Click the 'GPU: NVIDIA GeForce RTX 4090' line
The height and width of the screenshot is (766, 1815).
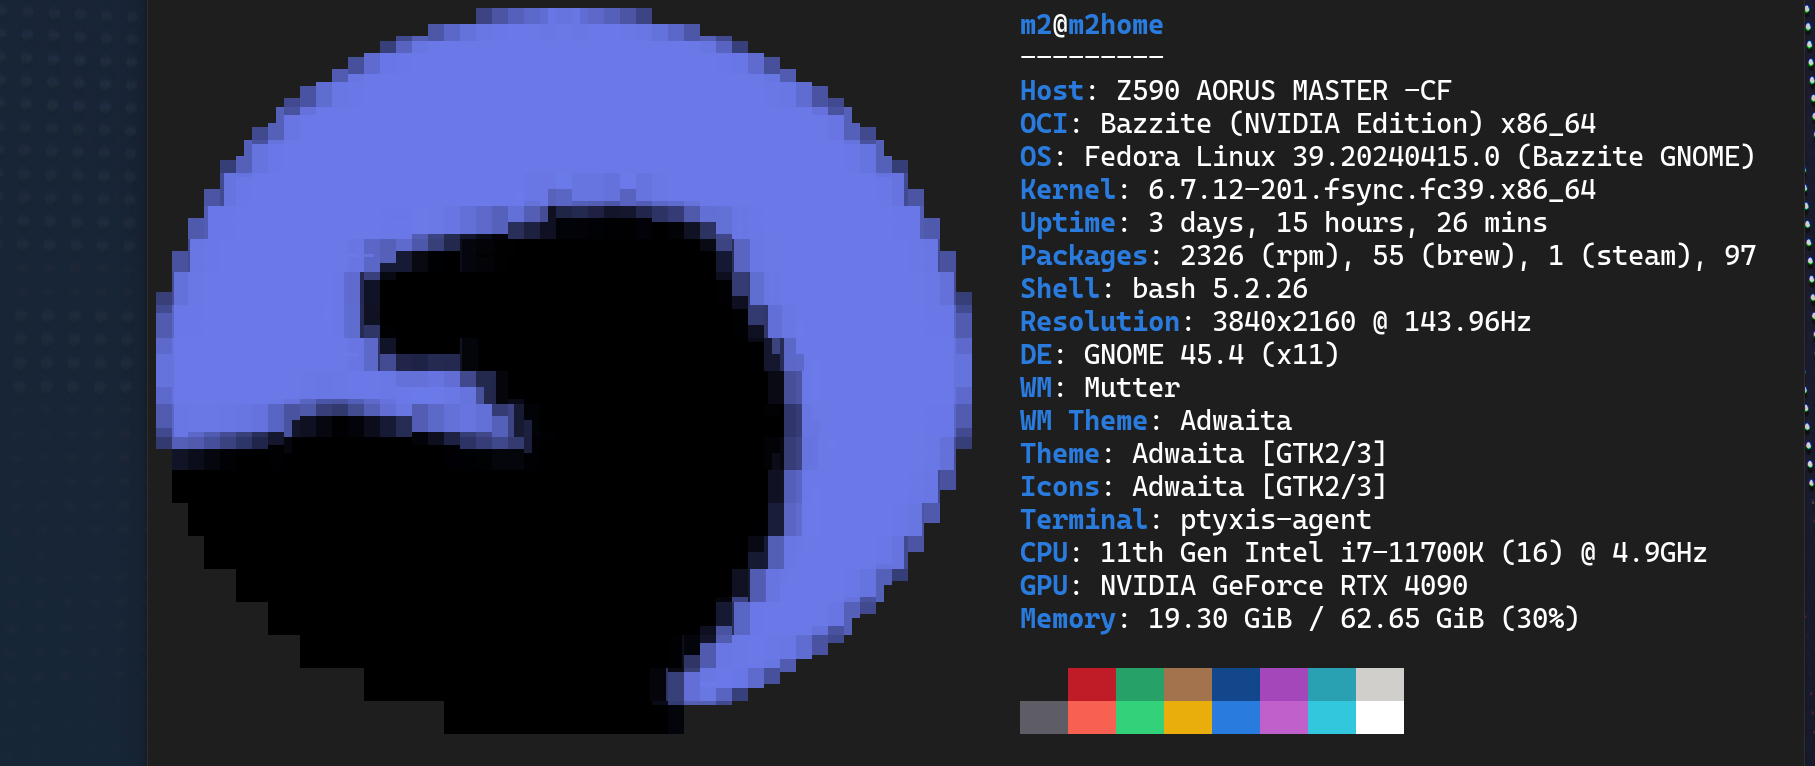[x=1244, y=586]
